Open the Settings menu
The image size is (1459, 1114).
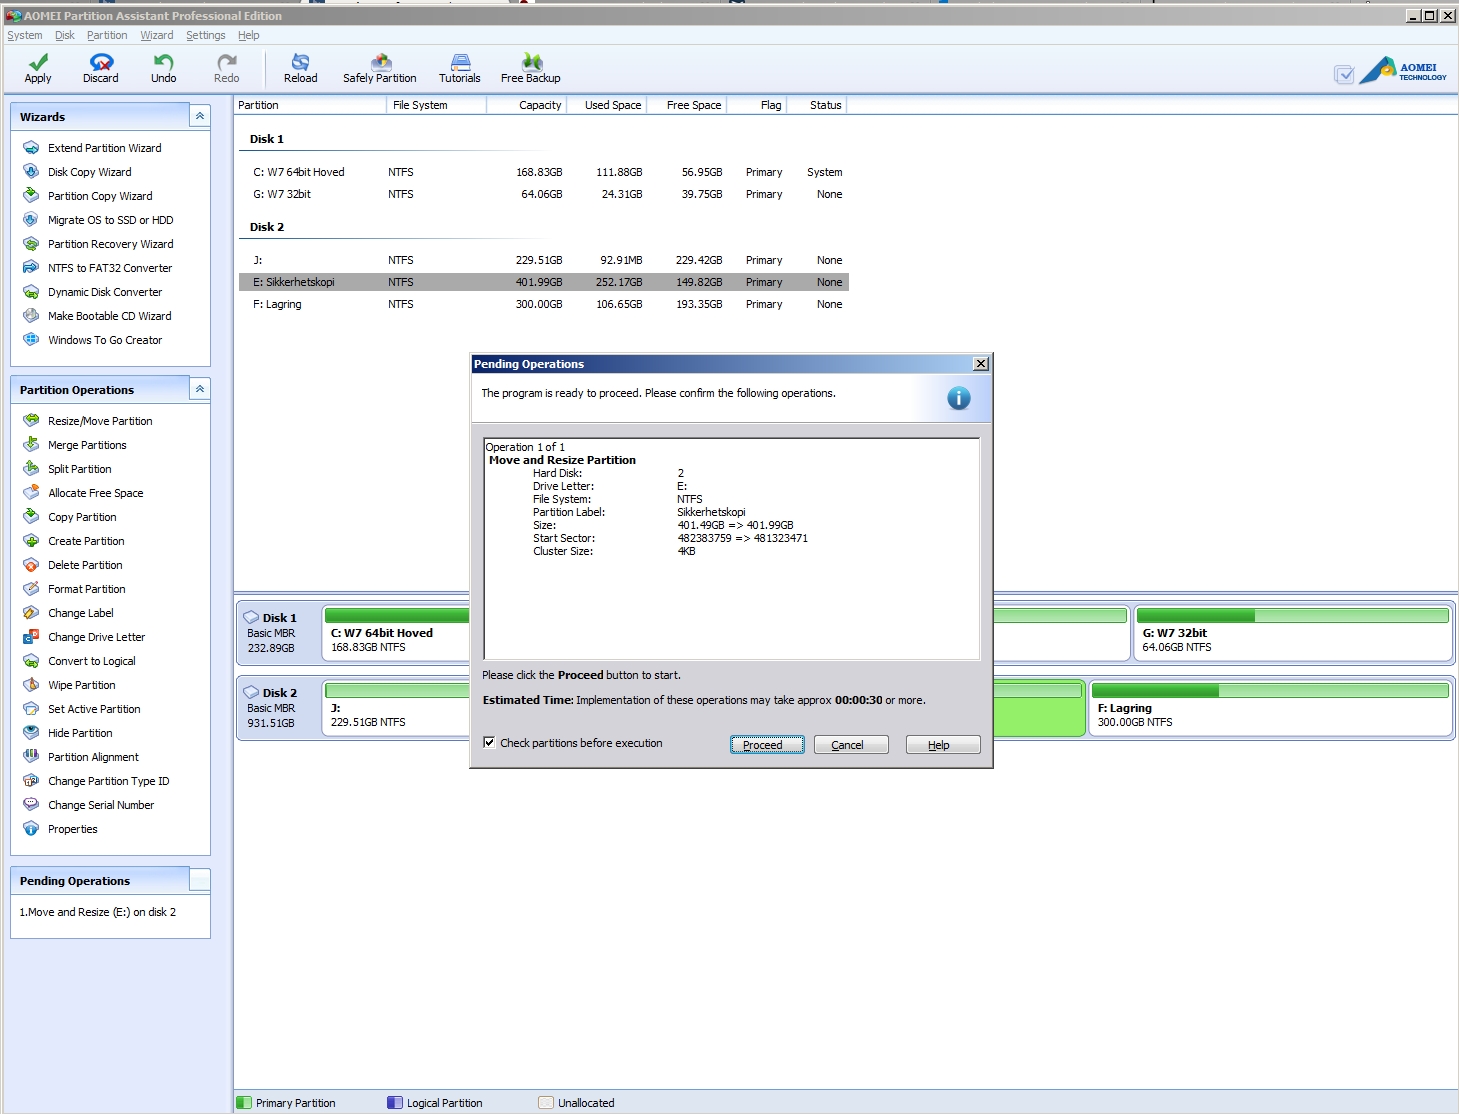click(206, 35)
